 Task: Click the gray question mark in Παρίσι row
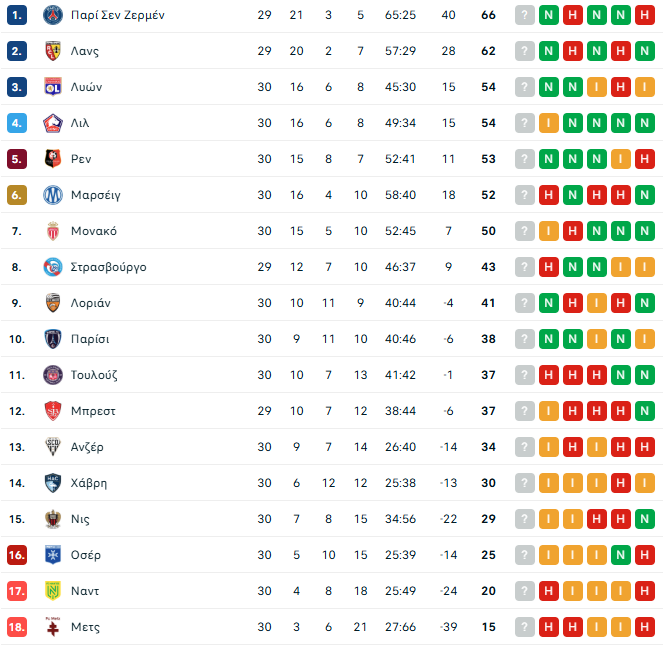[525, 339]
